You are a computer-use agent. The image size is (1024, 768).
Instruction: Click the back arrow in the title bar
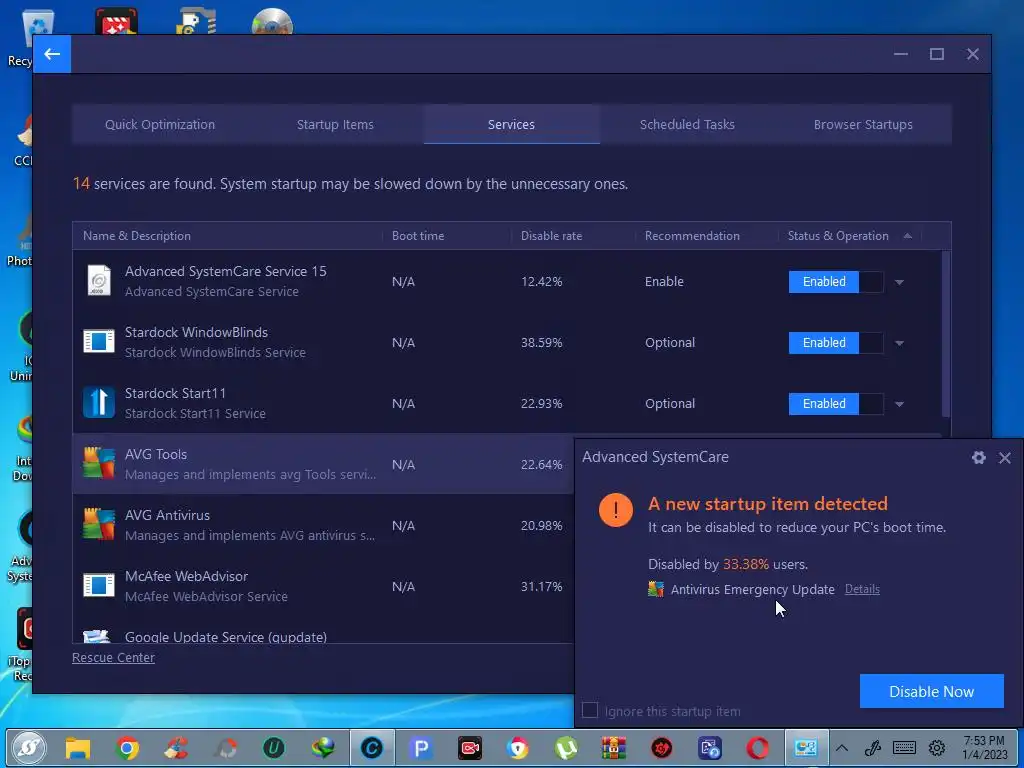coord(52,54)
